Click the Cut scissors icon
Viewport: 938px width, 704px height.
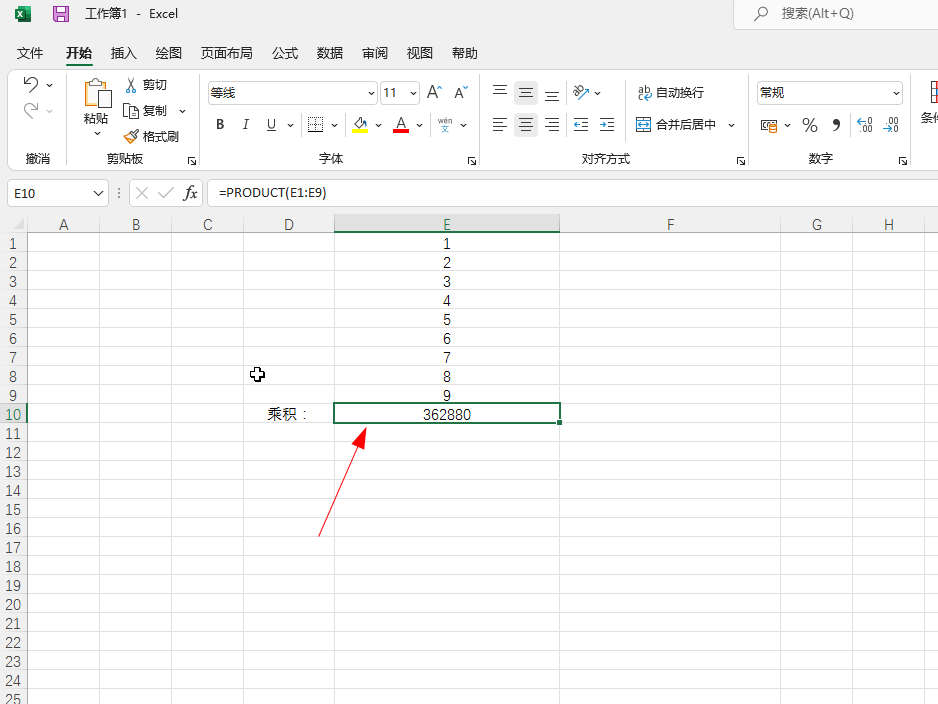130,85
